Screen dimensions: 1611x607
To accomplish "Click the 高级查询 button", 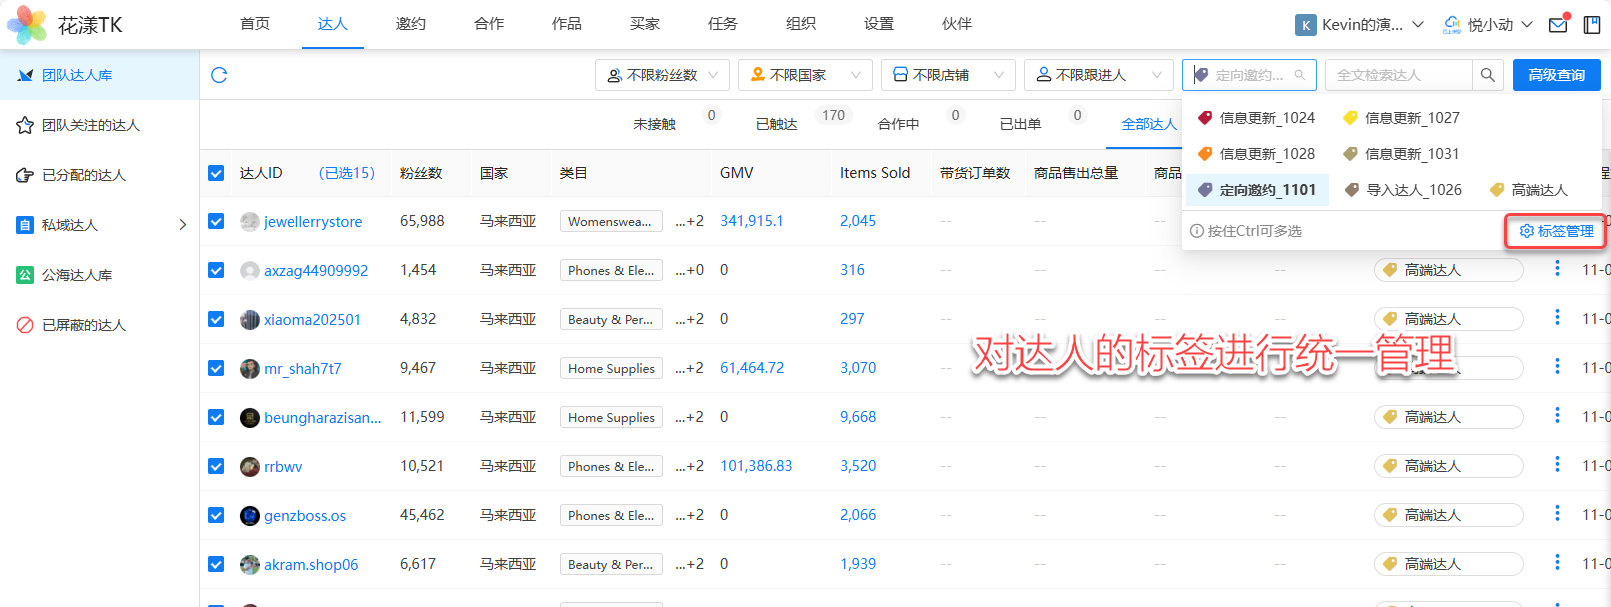I will pyautogui.click(x=1556, y=75).
